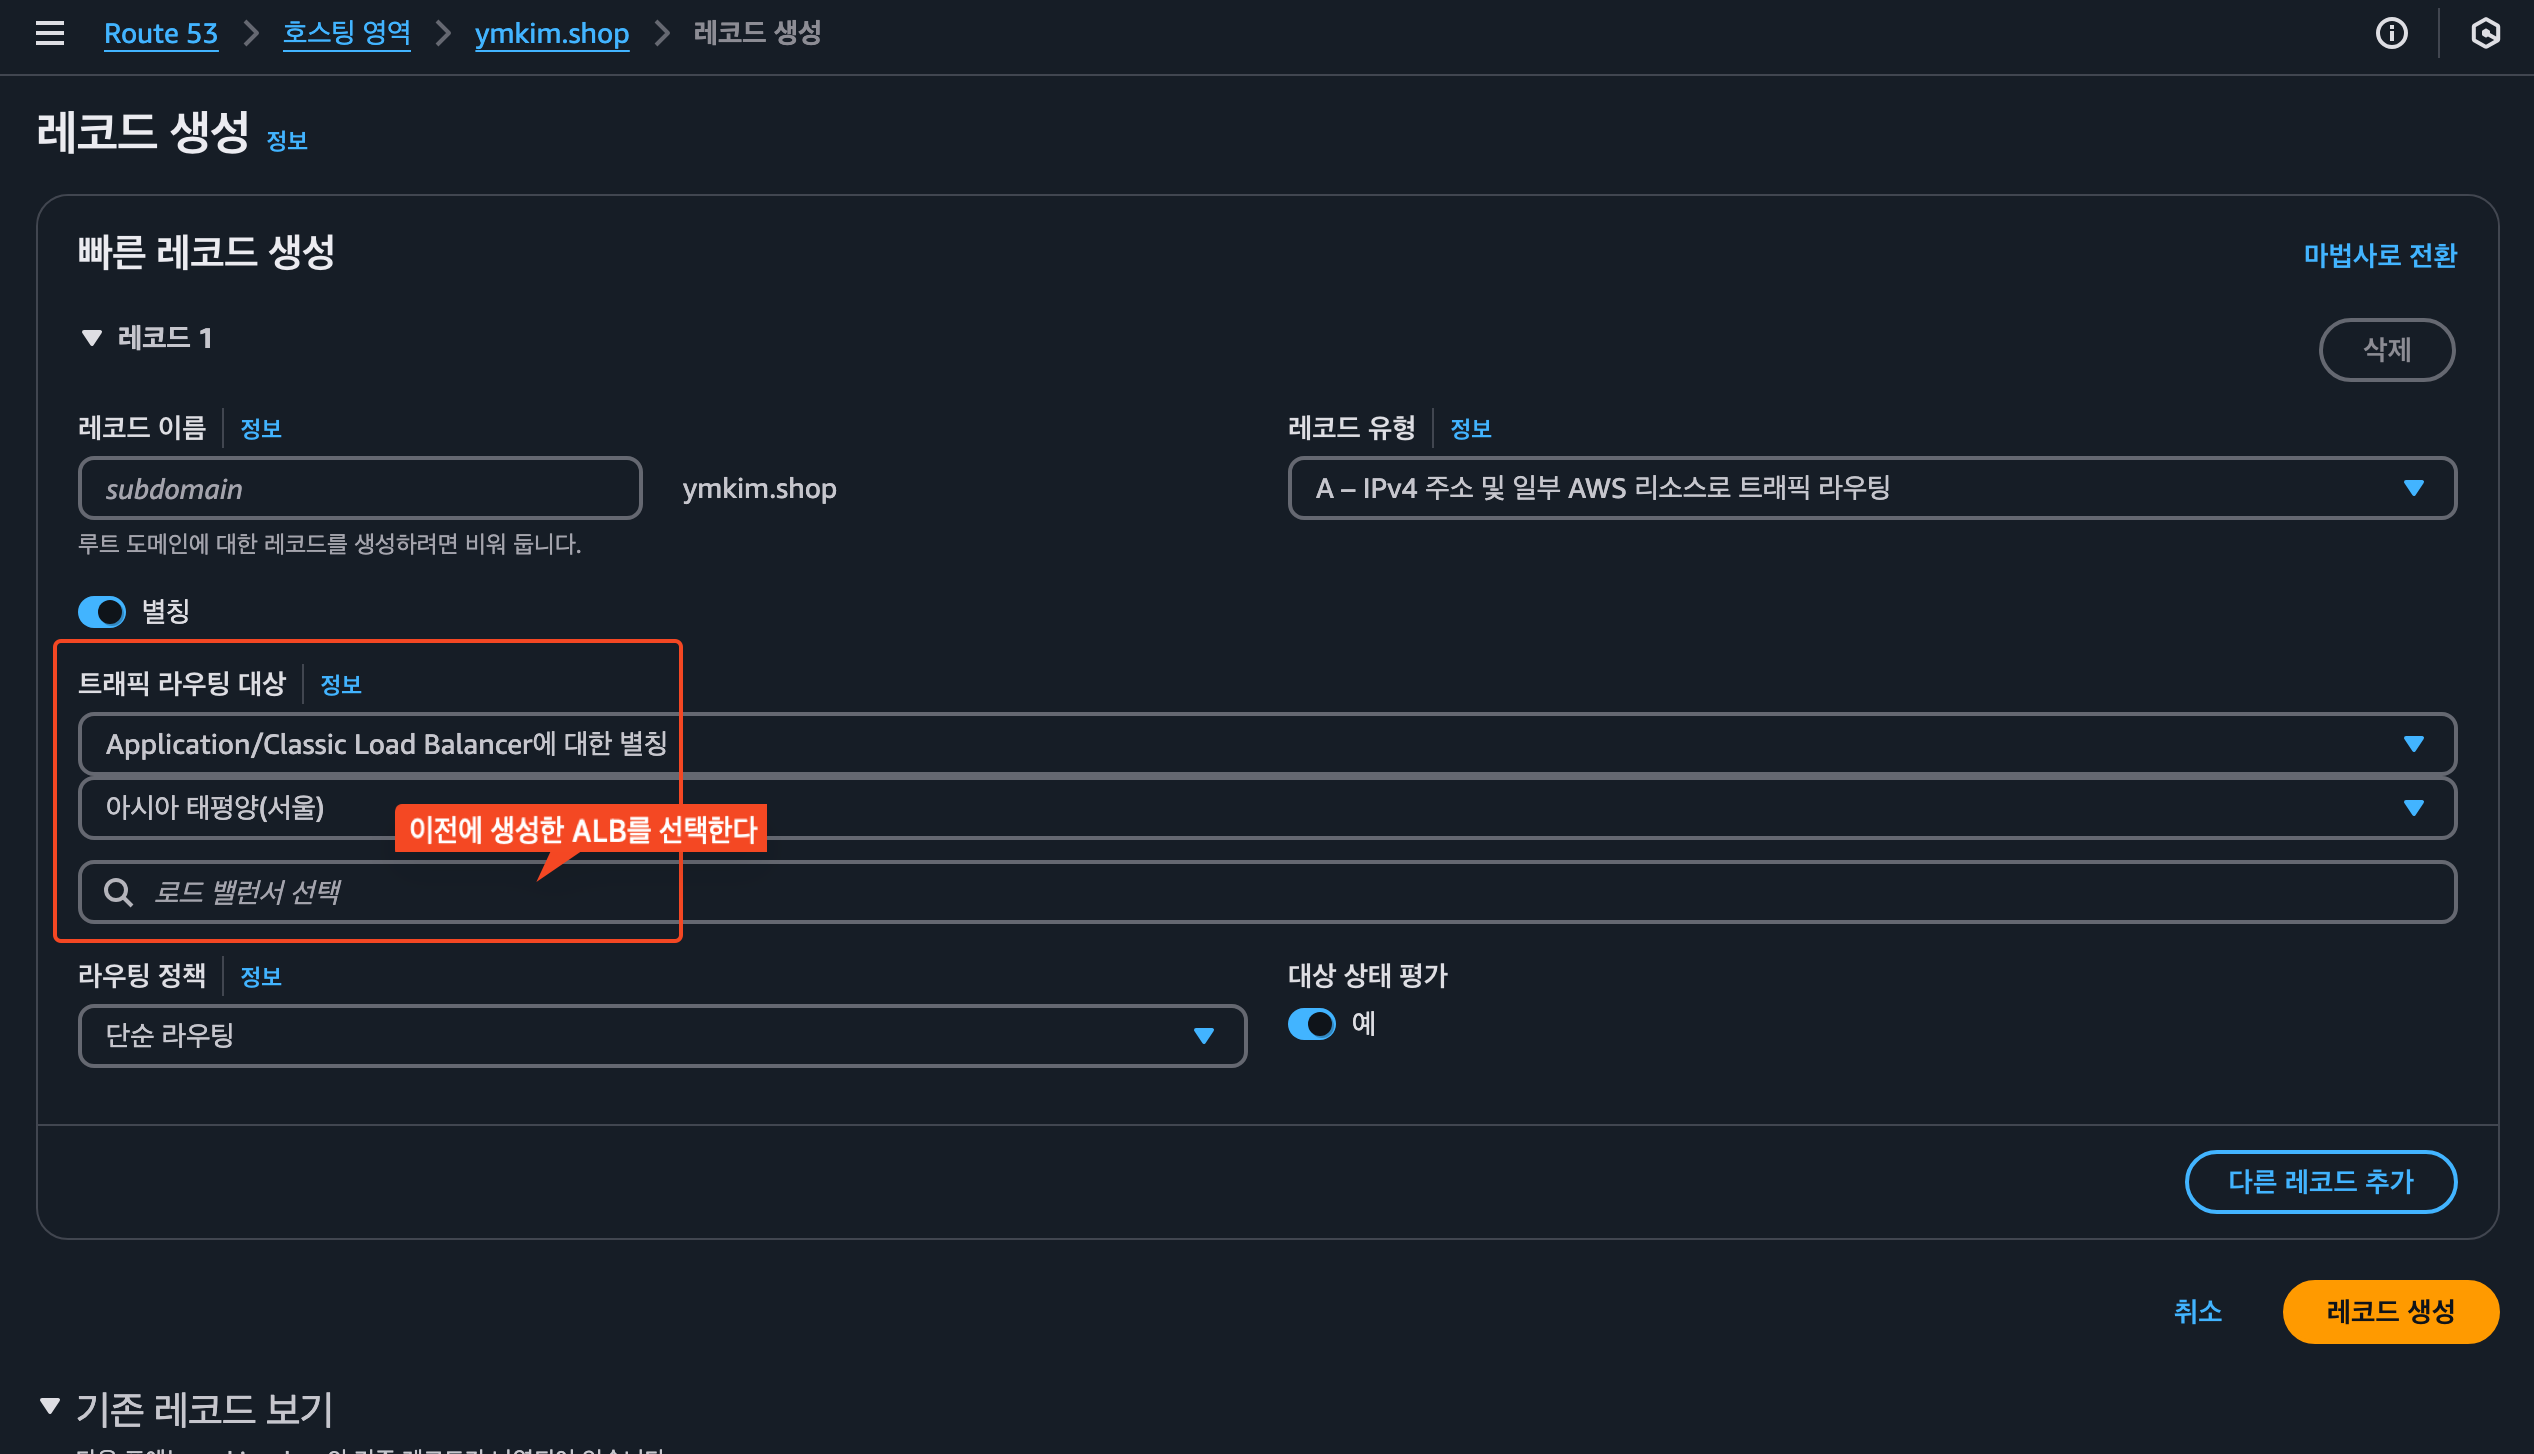Click 다른 레코드 추가 button
The height and width of the screenshot is (1454, 2534).
click(x=2320, y=1181)
